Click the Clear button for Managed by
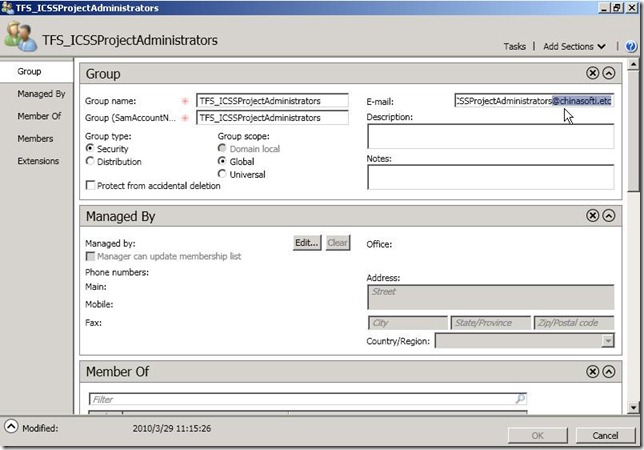Image resolution: width=644 pixels, height=450 pixels. point(338,243)
